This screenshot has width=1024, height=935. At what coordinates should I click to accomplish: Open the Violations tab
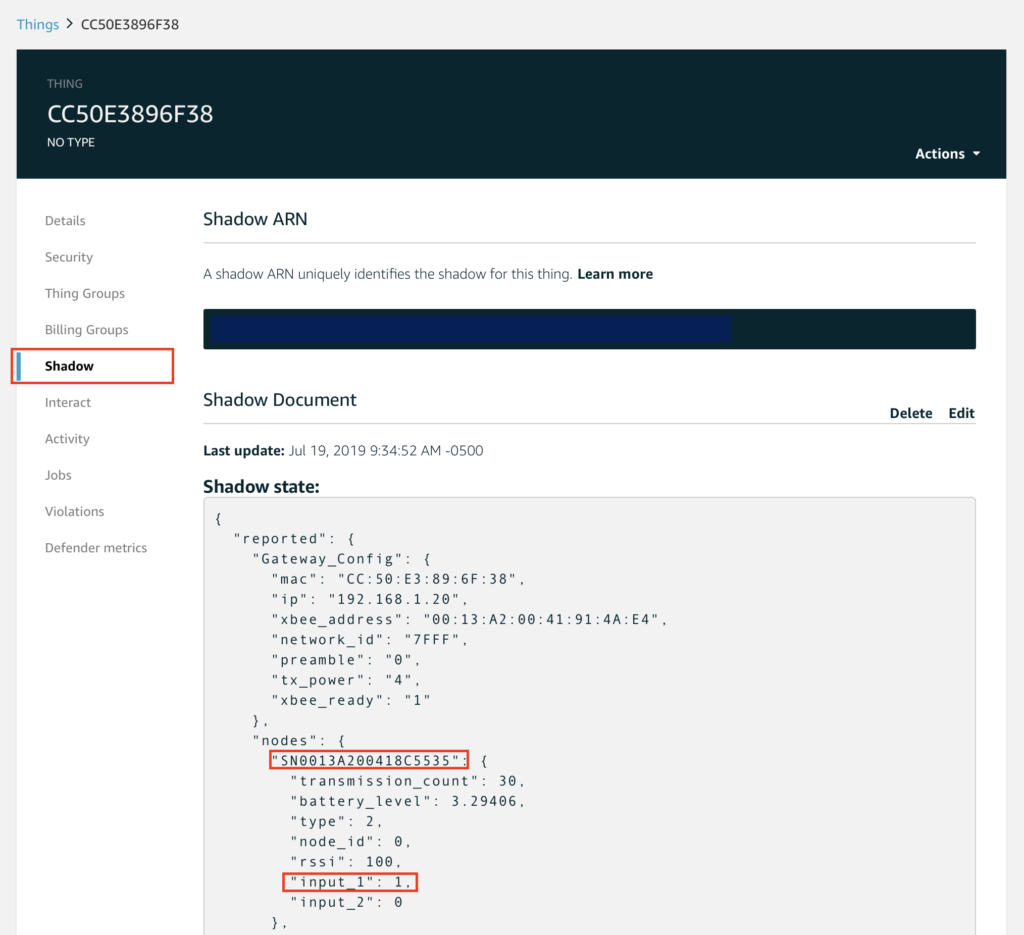click(74, 511)
